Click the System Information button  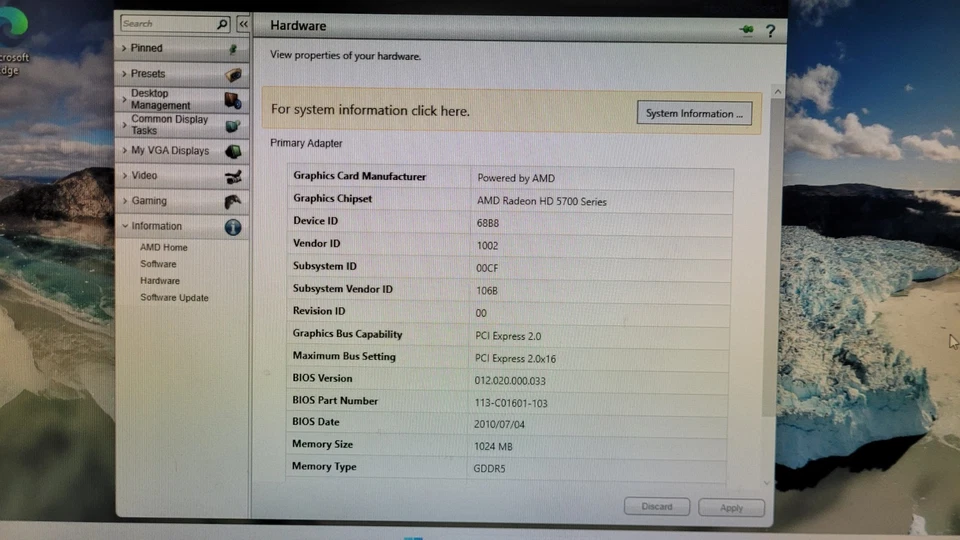(x=694, y=113)
